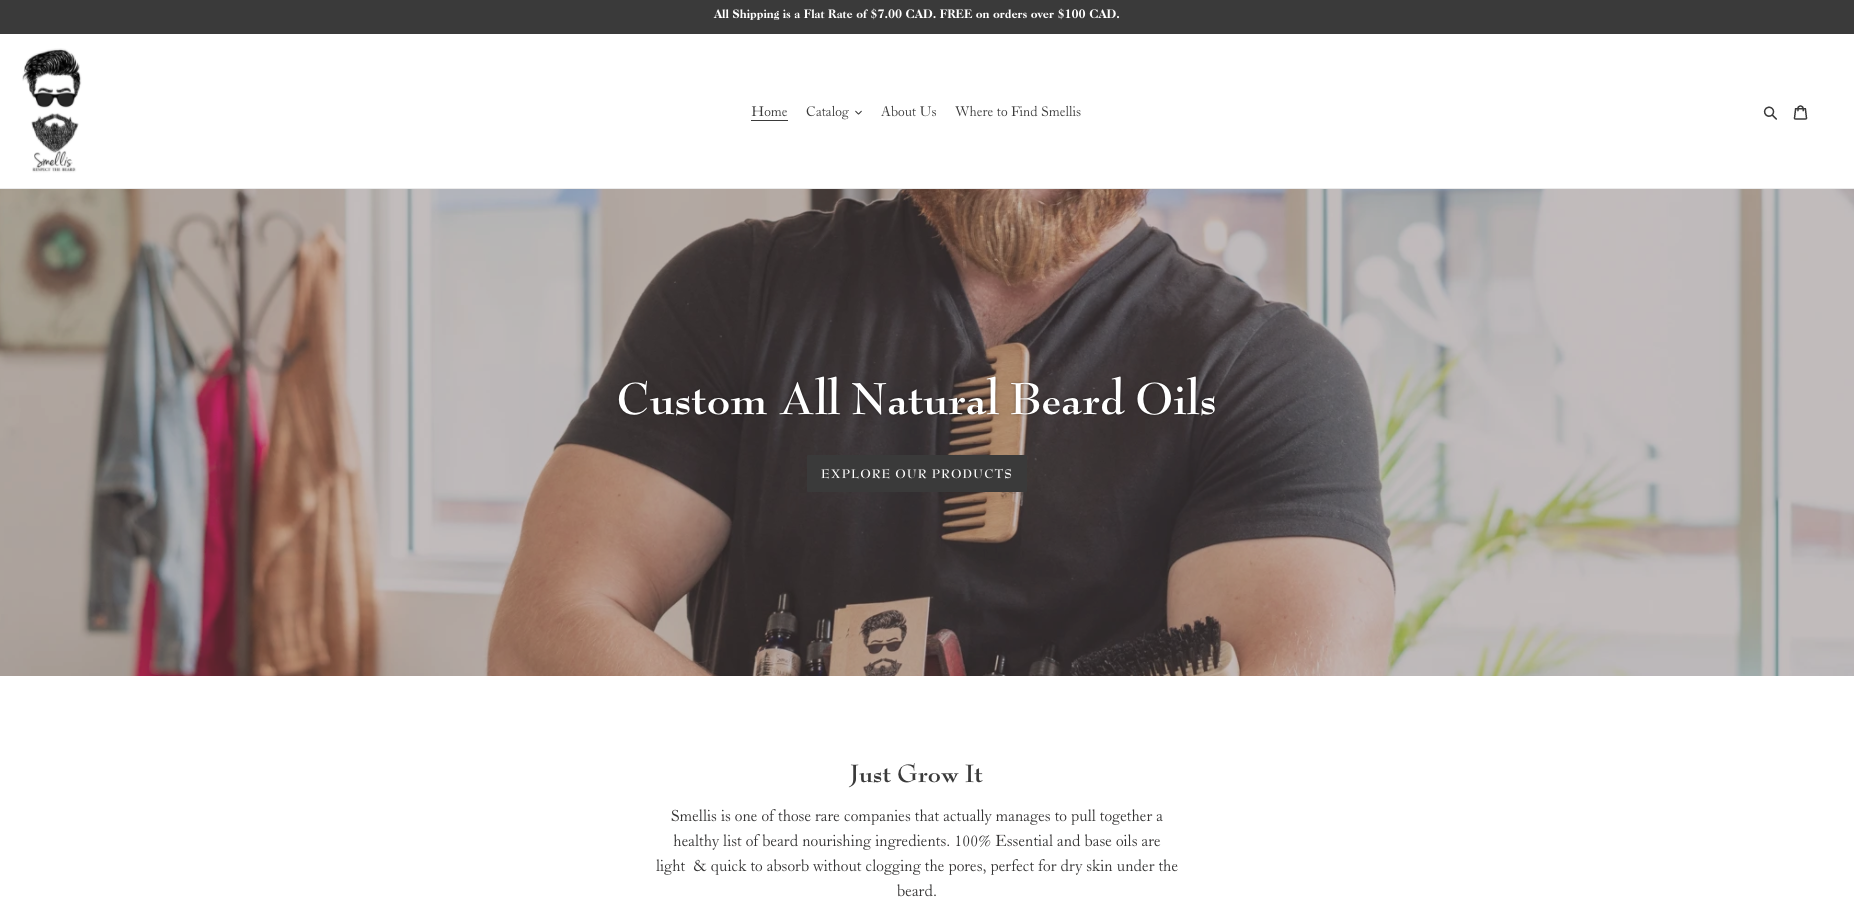Click the Explore Our Products button
The width and height of the screenshot is (1854, 913).
click(x=916, y=473)
